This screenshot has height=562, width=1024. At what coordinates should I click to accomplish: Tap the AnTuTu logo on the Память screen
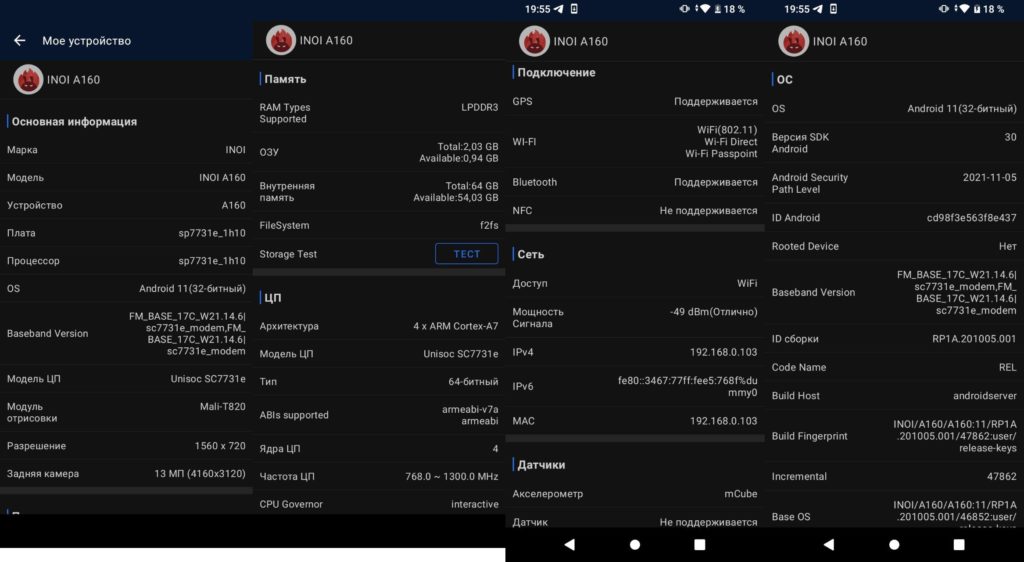pyautogui.click(x=281, y=40)
